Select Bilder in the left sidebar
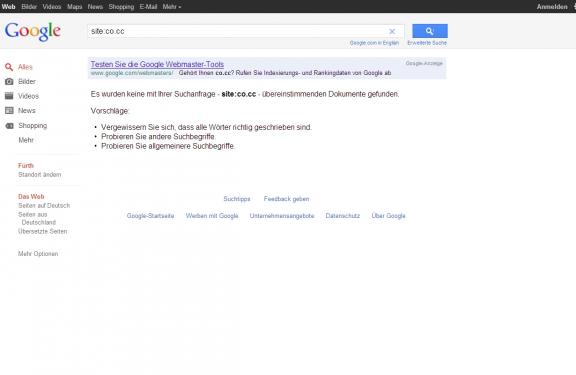Viewport: 576px width, 375px height. pos(27,82)
